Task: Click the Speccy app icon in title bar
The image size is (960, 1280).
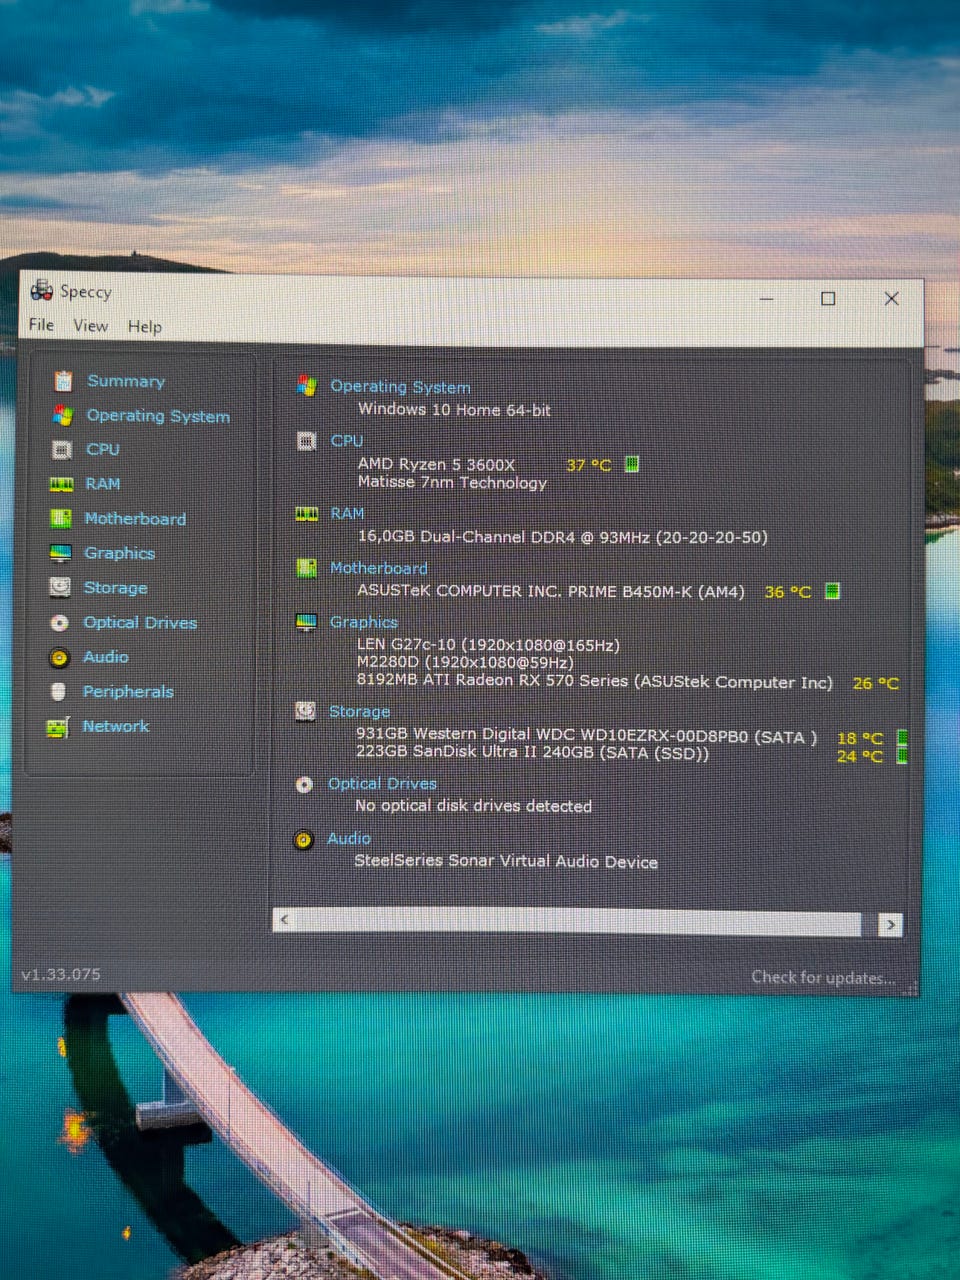Action: tap(42, 291)
